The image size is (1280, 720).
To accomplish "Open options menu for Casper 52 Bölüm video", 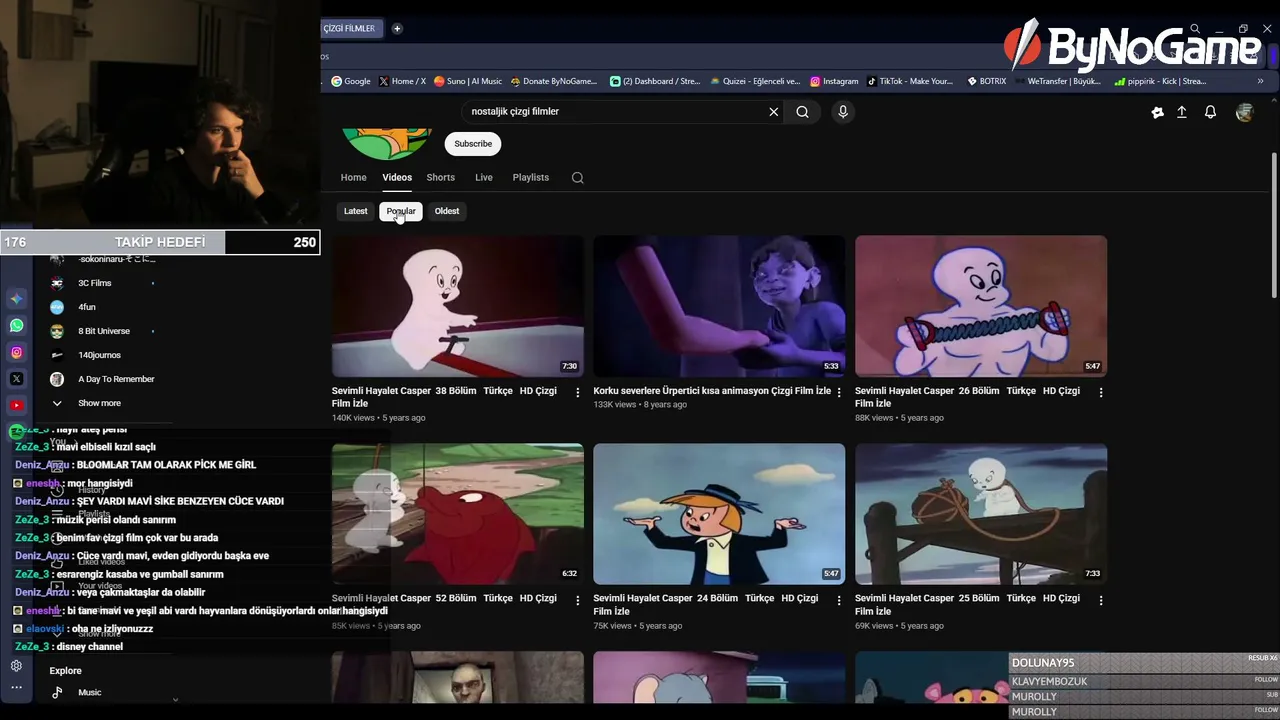I will pyautogui.click(x=577, y=600).
